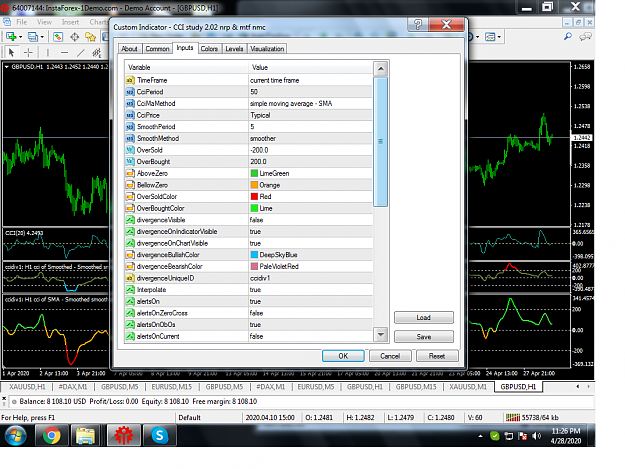Select the Interpolate true value

(311, 290)
